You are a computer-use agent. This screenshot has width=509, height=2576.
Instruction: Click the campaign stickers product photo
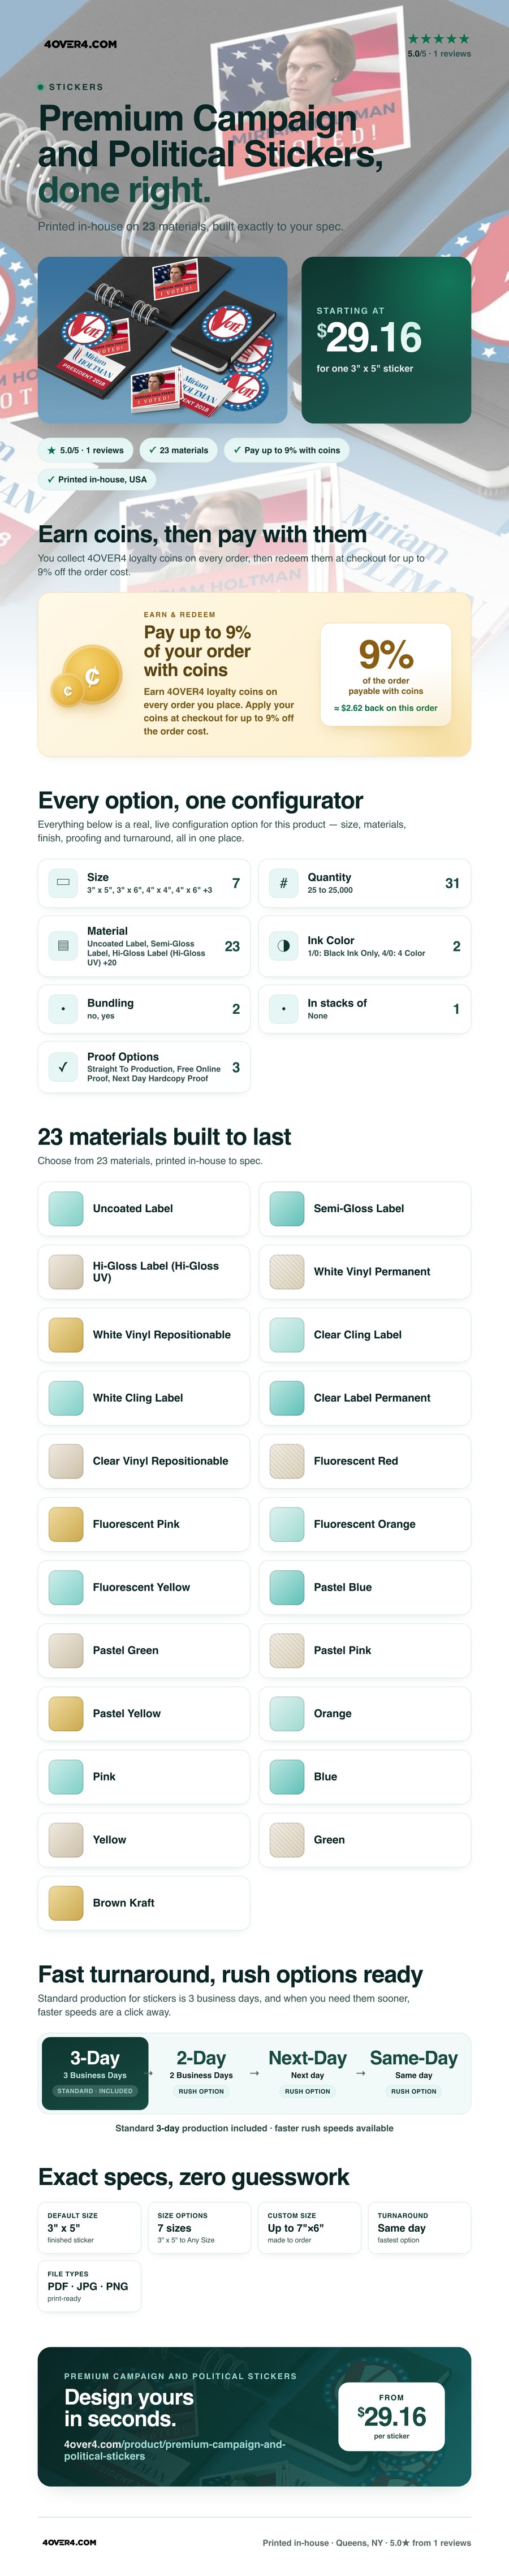tap(163, 340)
